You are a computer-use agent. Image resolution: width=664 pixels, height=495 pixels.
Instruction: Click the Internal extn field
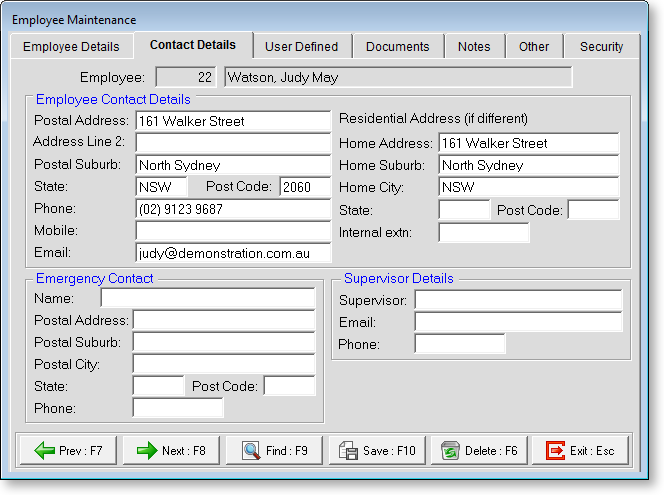click(483, 233)
